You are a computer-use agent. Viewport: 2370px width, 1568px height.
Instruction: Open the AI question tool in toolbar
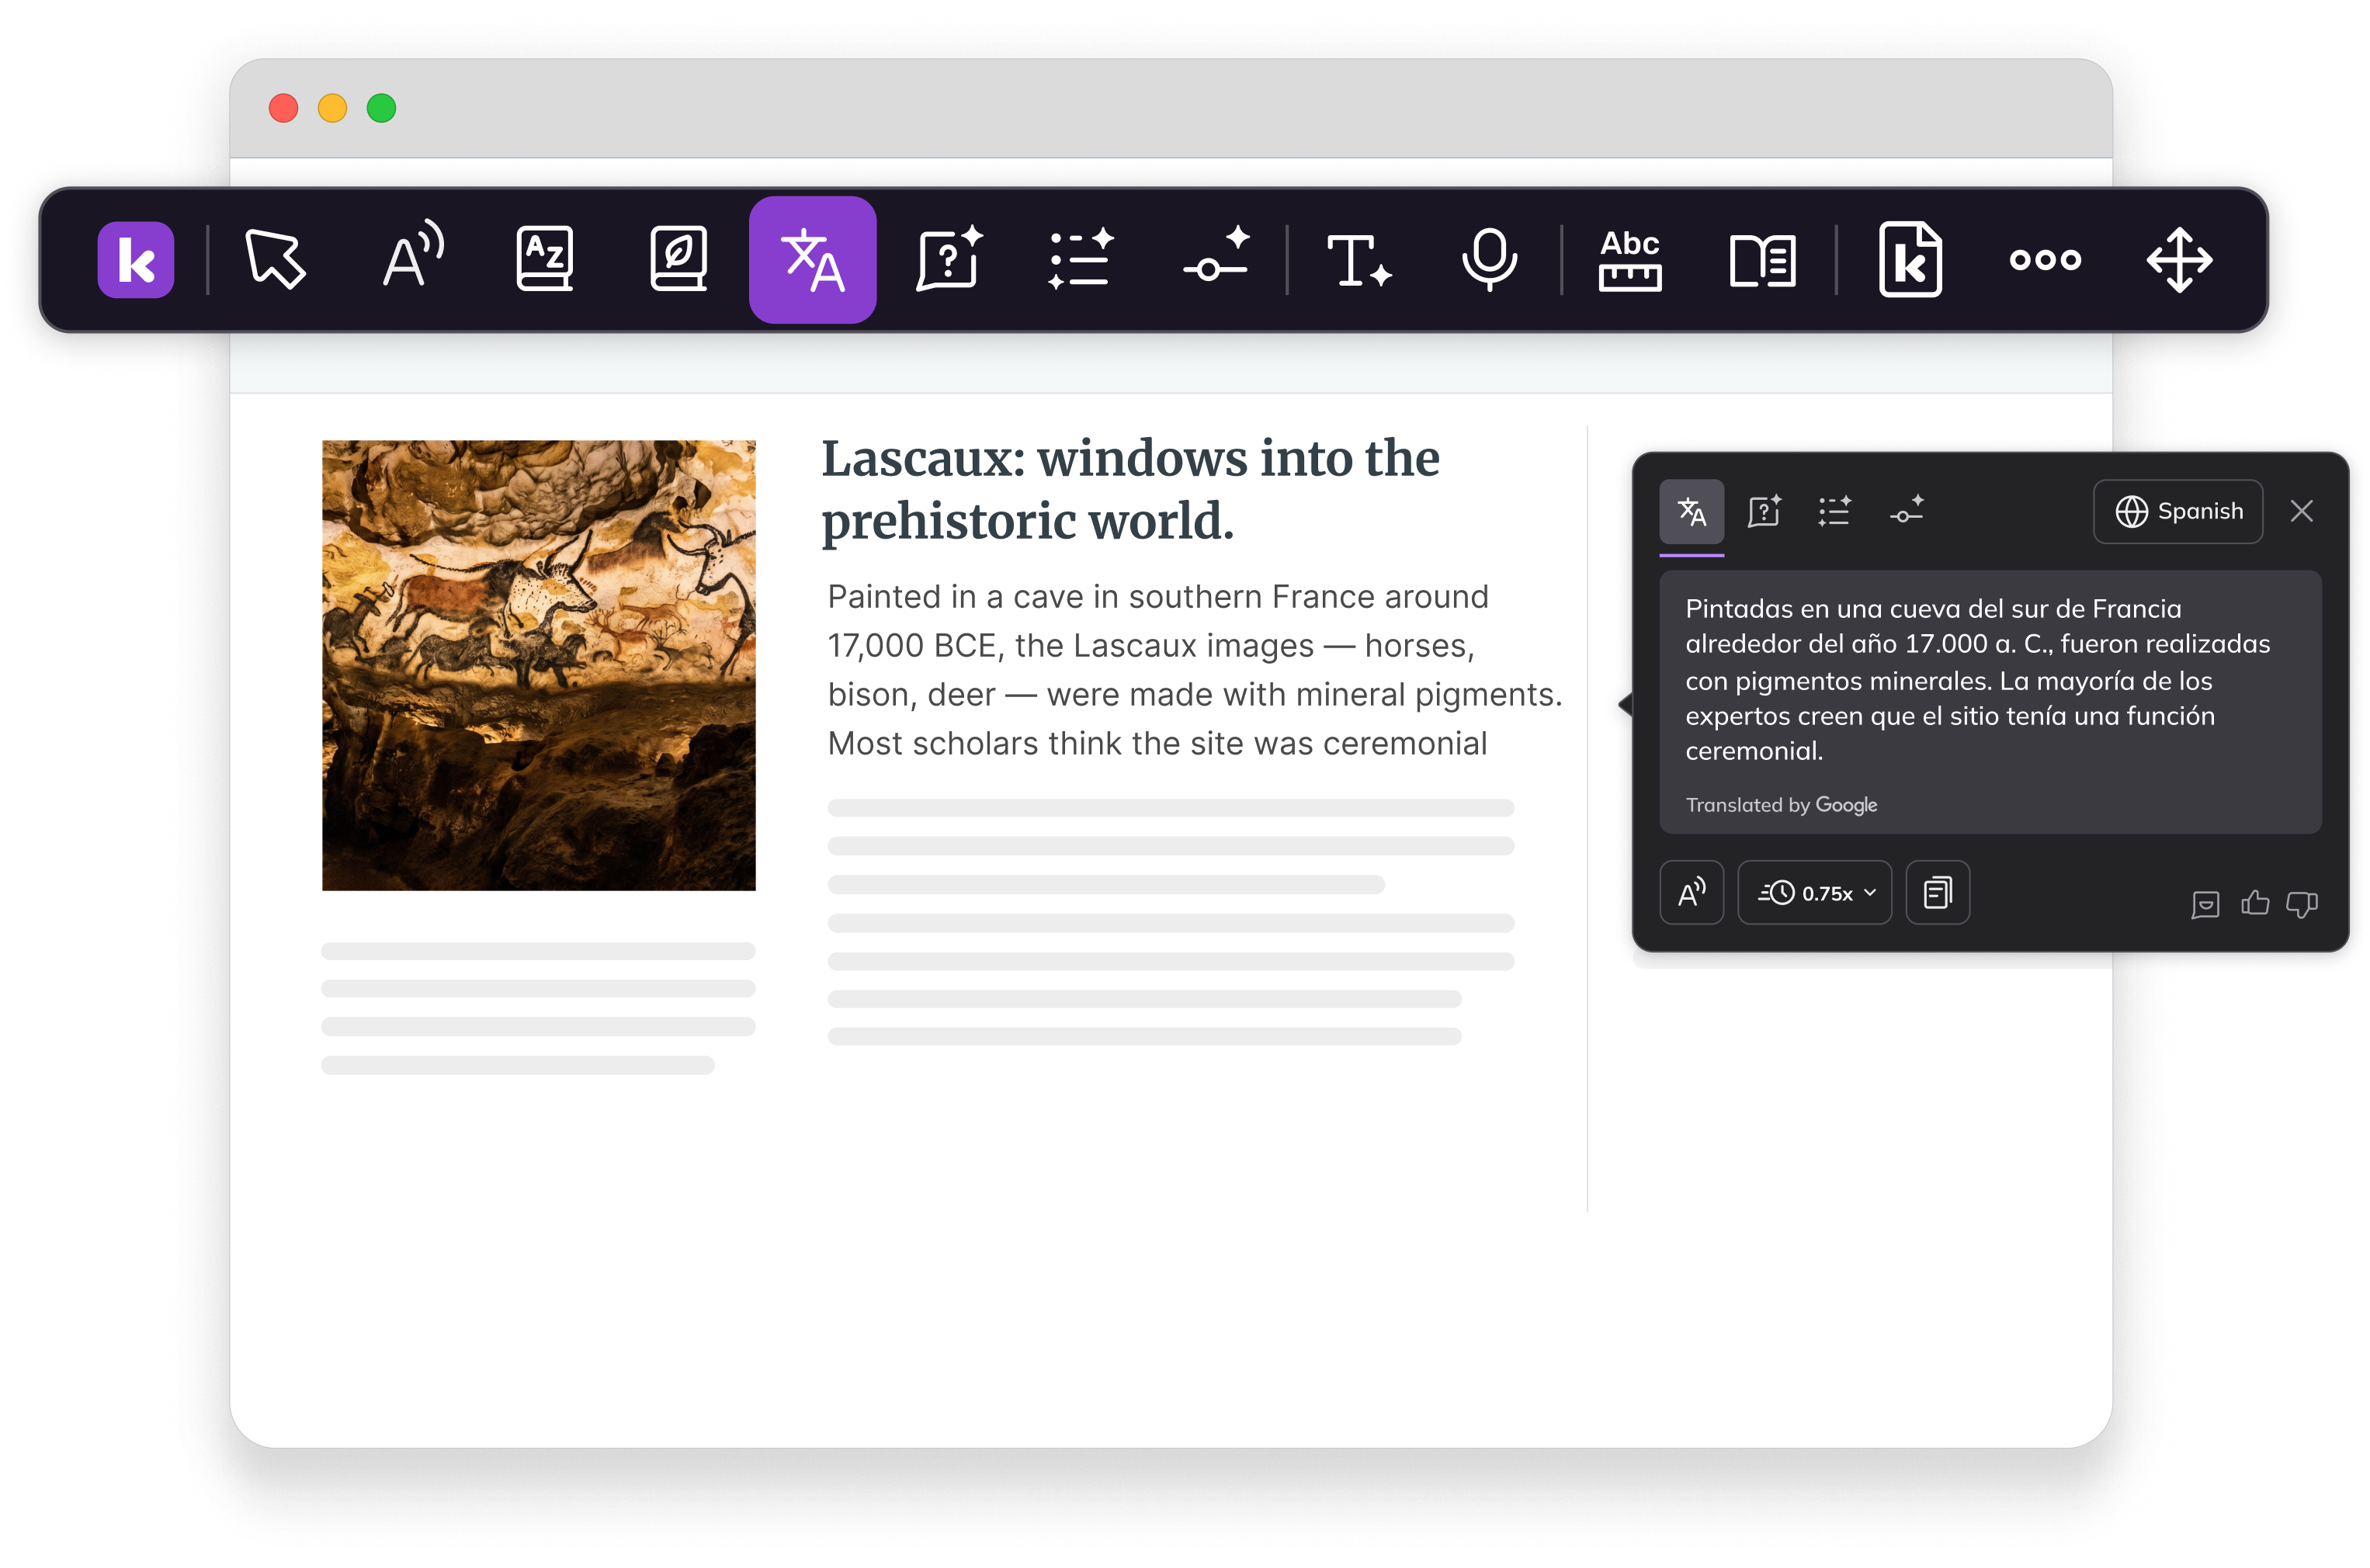click(948, 259)
